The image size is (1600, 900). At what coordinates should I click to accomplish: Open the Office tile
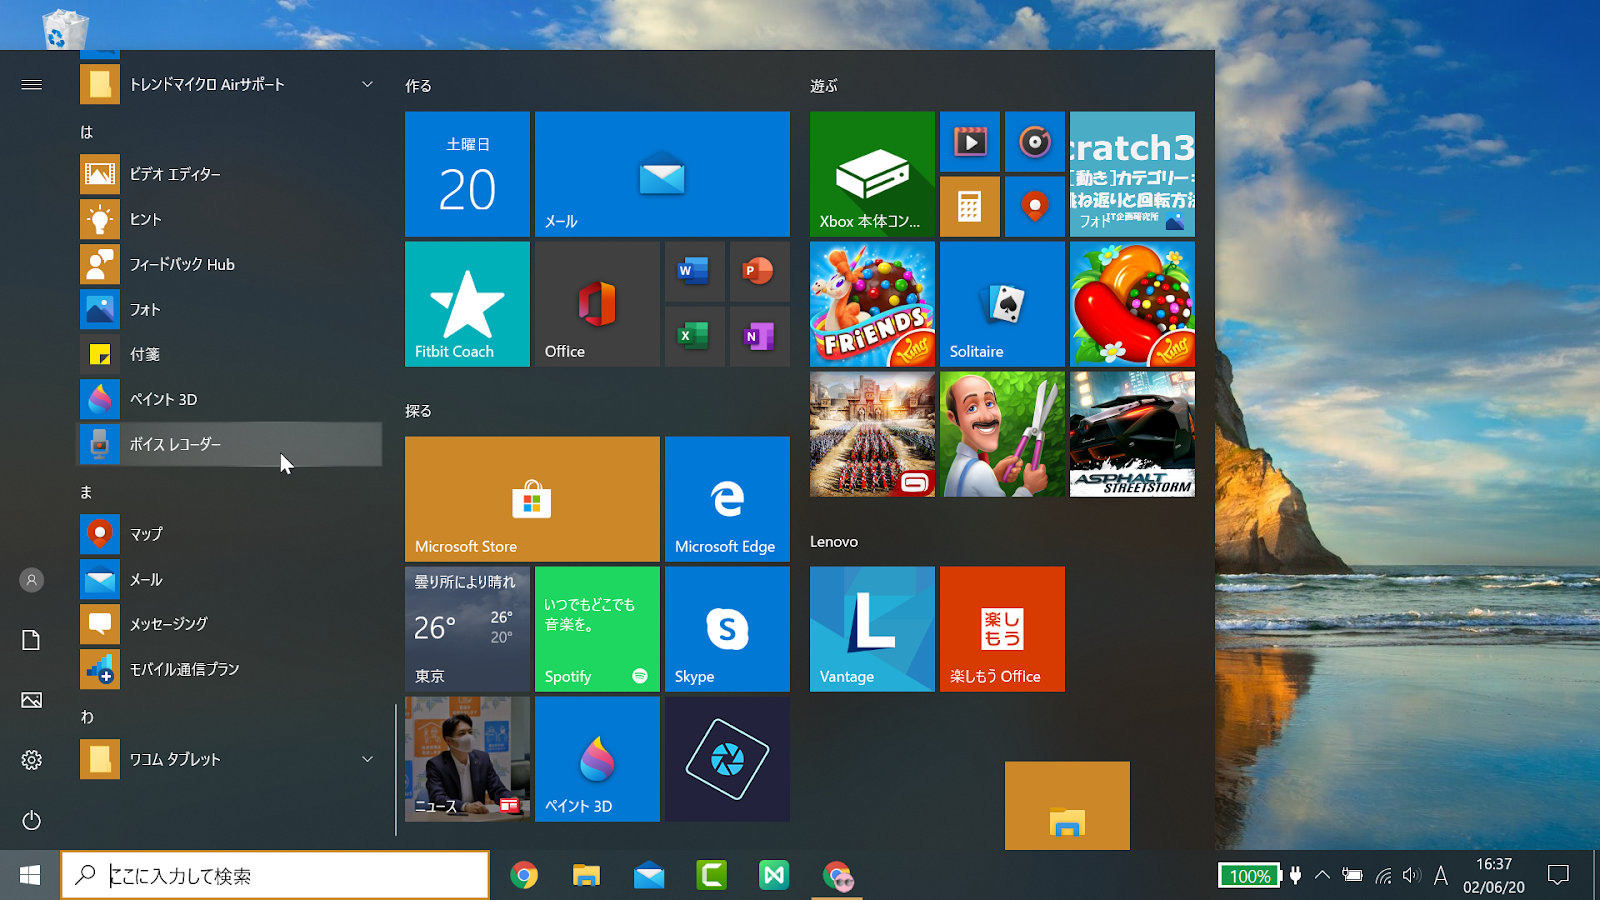(x=597, y=304)
